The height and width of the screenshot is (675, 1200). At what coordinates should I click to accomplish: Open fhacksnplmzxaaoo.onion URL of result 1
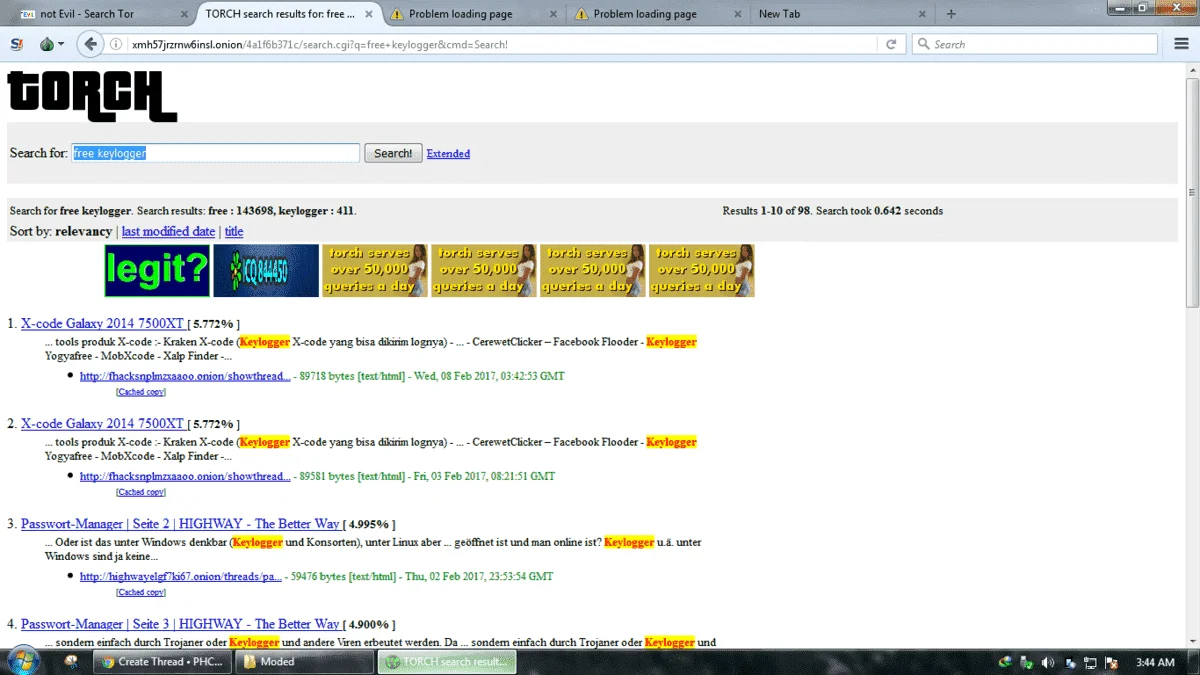[x=185, y=376]
